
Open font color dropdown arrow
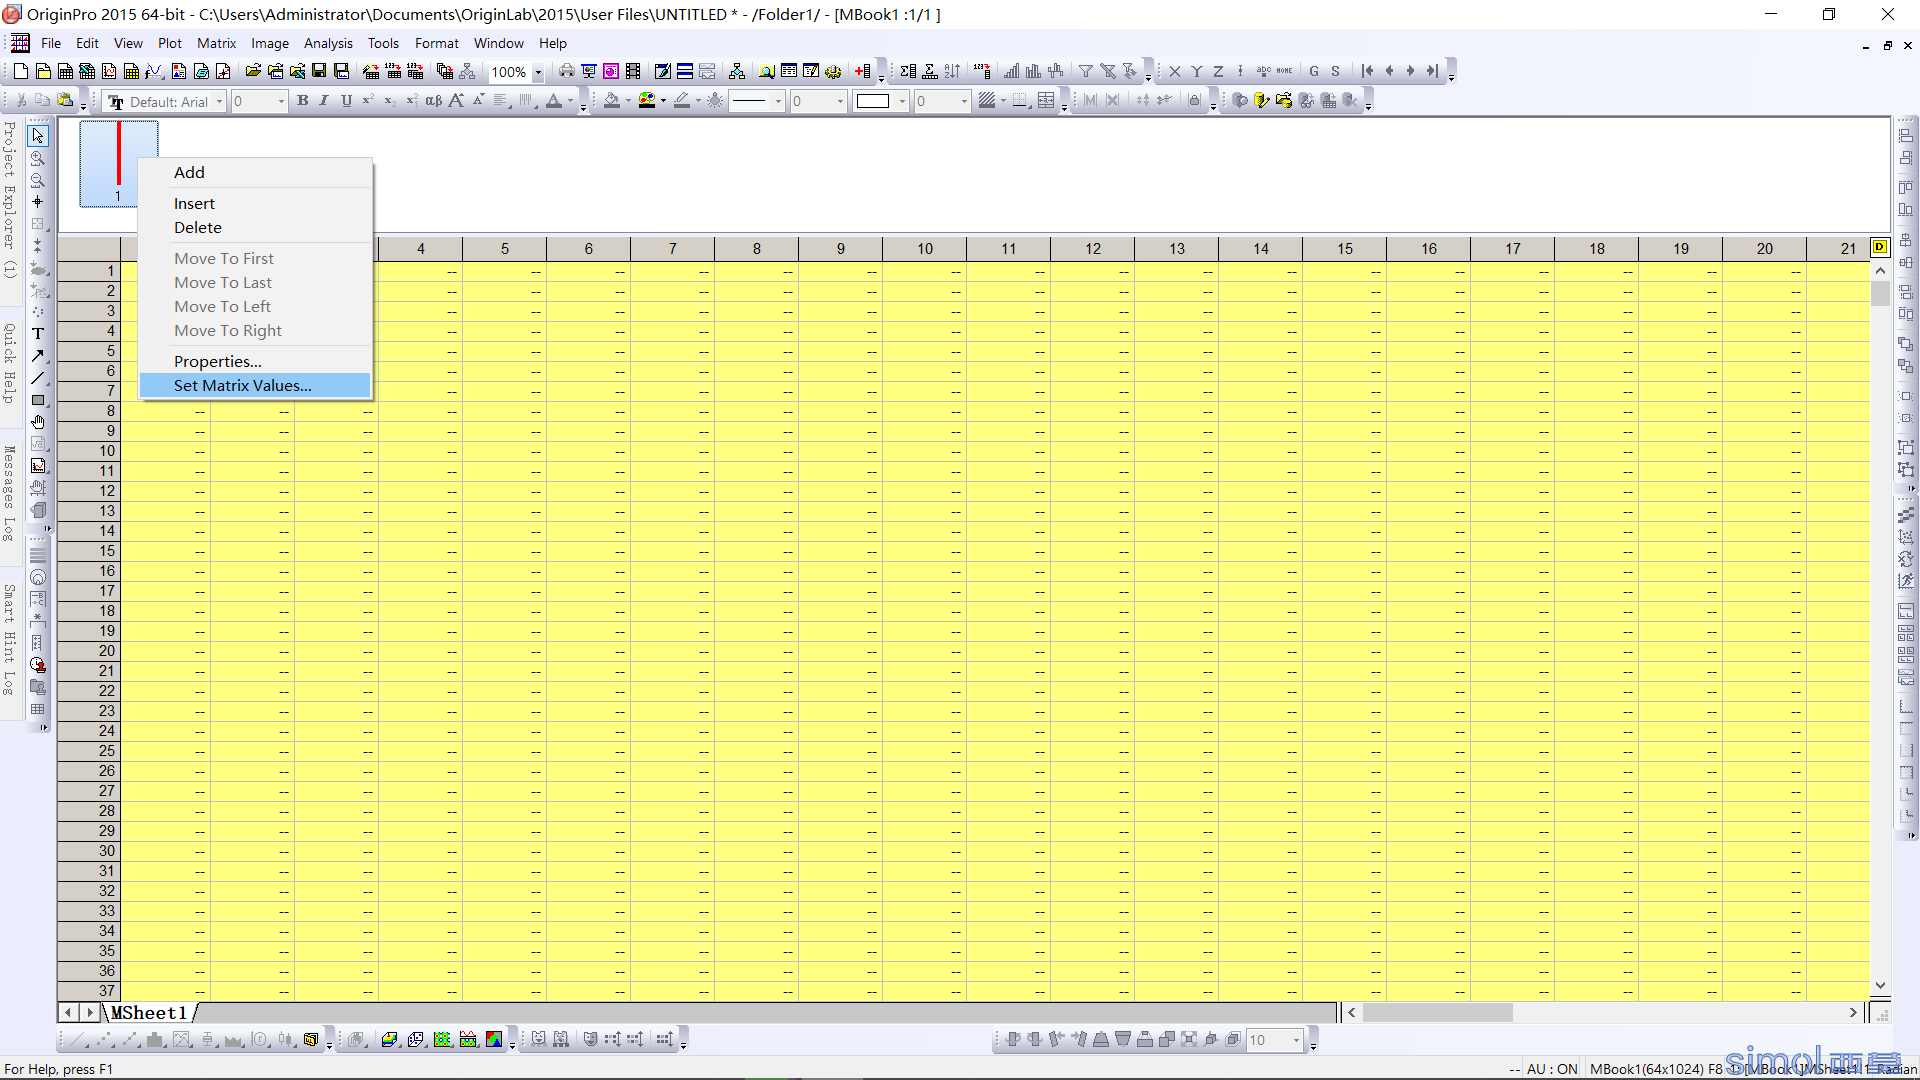click(x=570, y=102)
